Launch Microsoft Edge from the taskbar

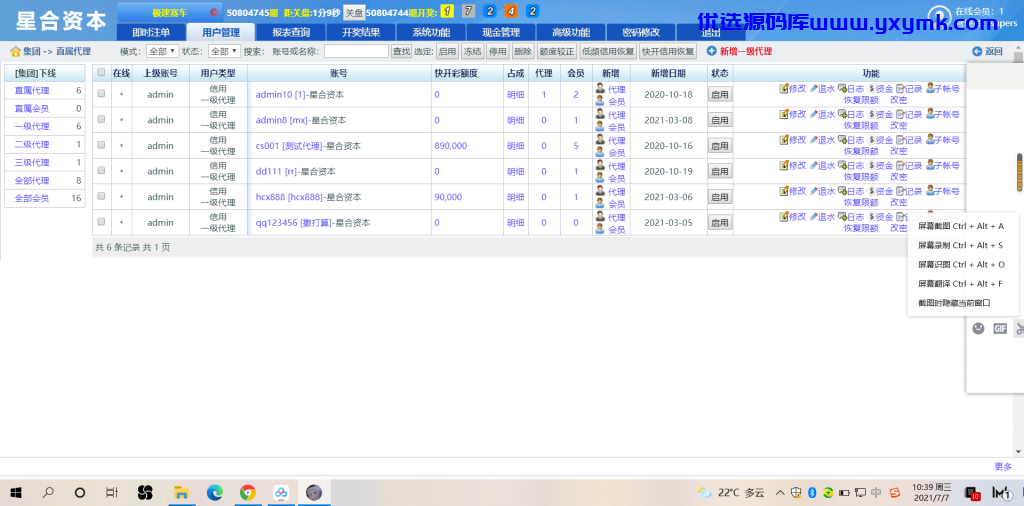215,492
